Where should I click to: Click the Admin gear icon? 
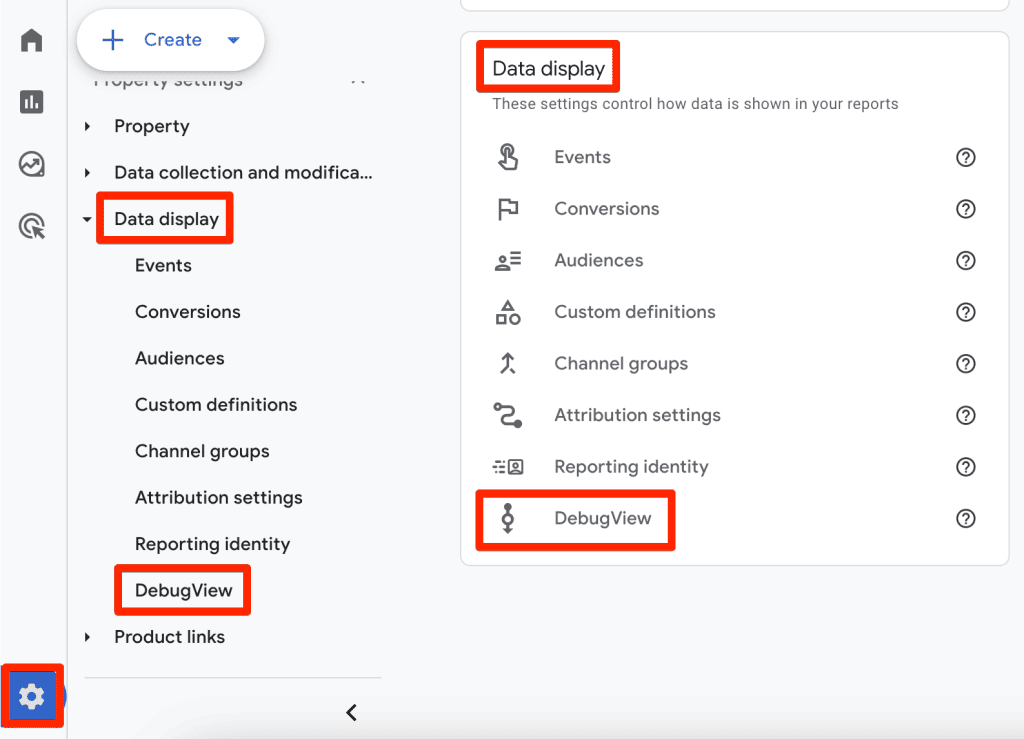32,696
